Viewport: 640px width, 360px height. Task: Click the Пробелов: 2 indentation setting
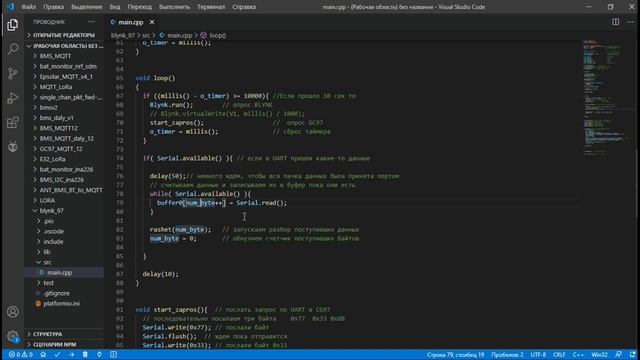[507, 355]
